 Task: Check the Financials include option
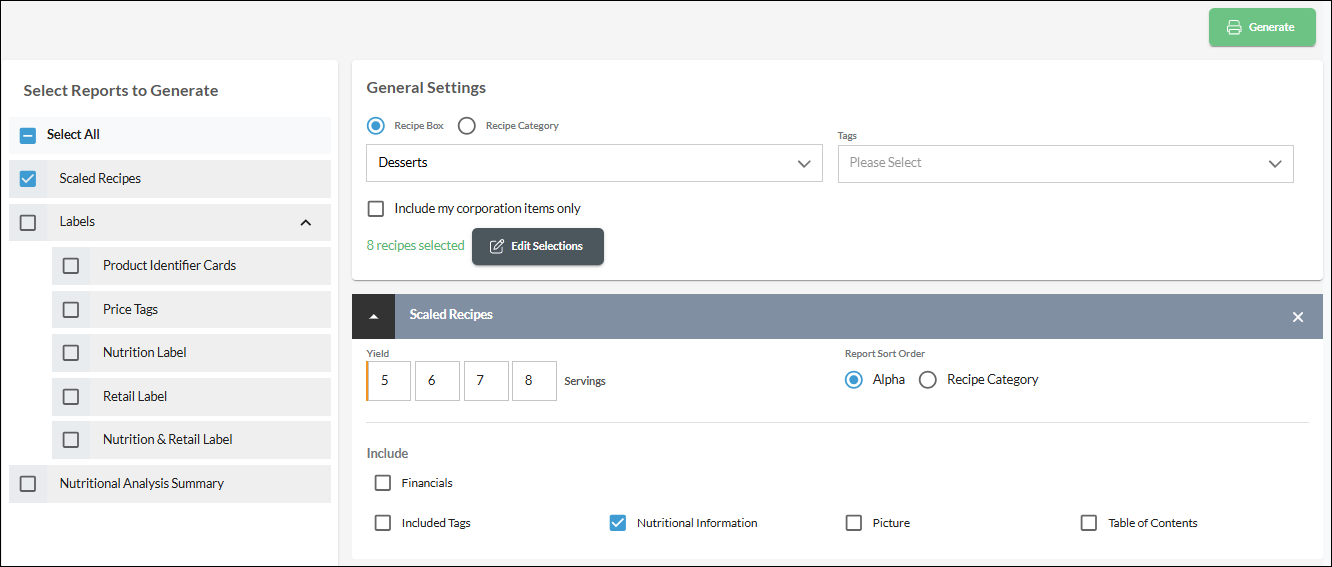(383, 483)
